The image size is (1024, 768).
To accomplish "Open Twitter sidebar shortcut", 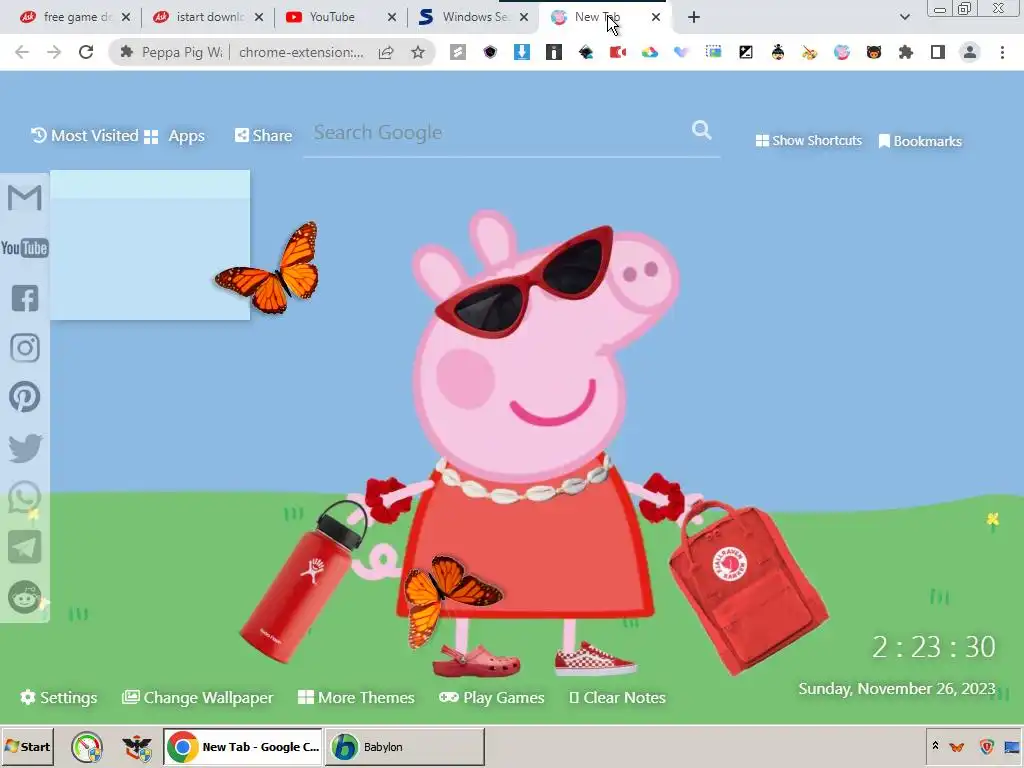I will point(25,448).
